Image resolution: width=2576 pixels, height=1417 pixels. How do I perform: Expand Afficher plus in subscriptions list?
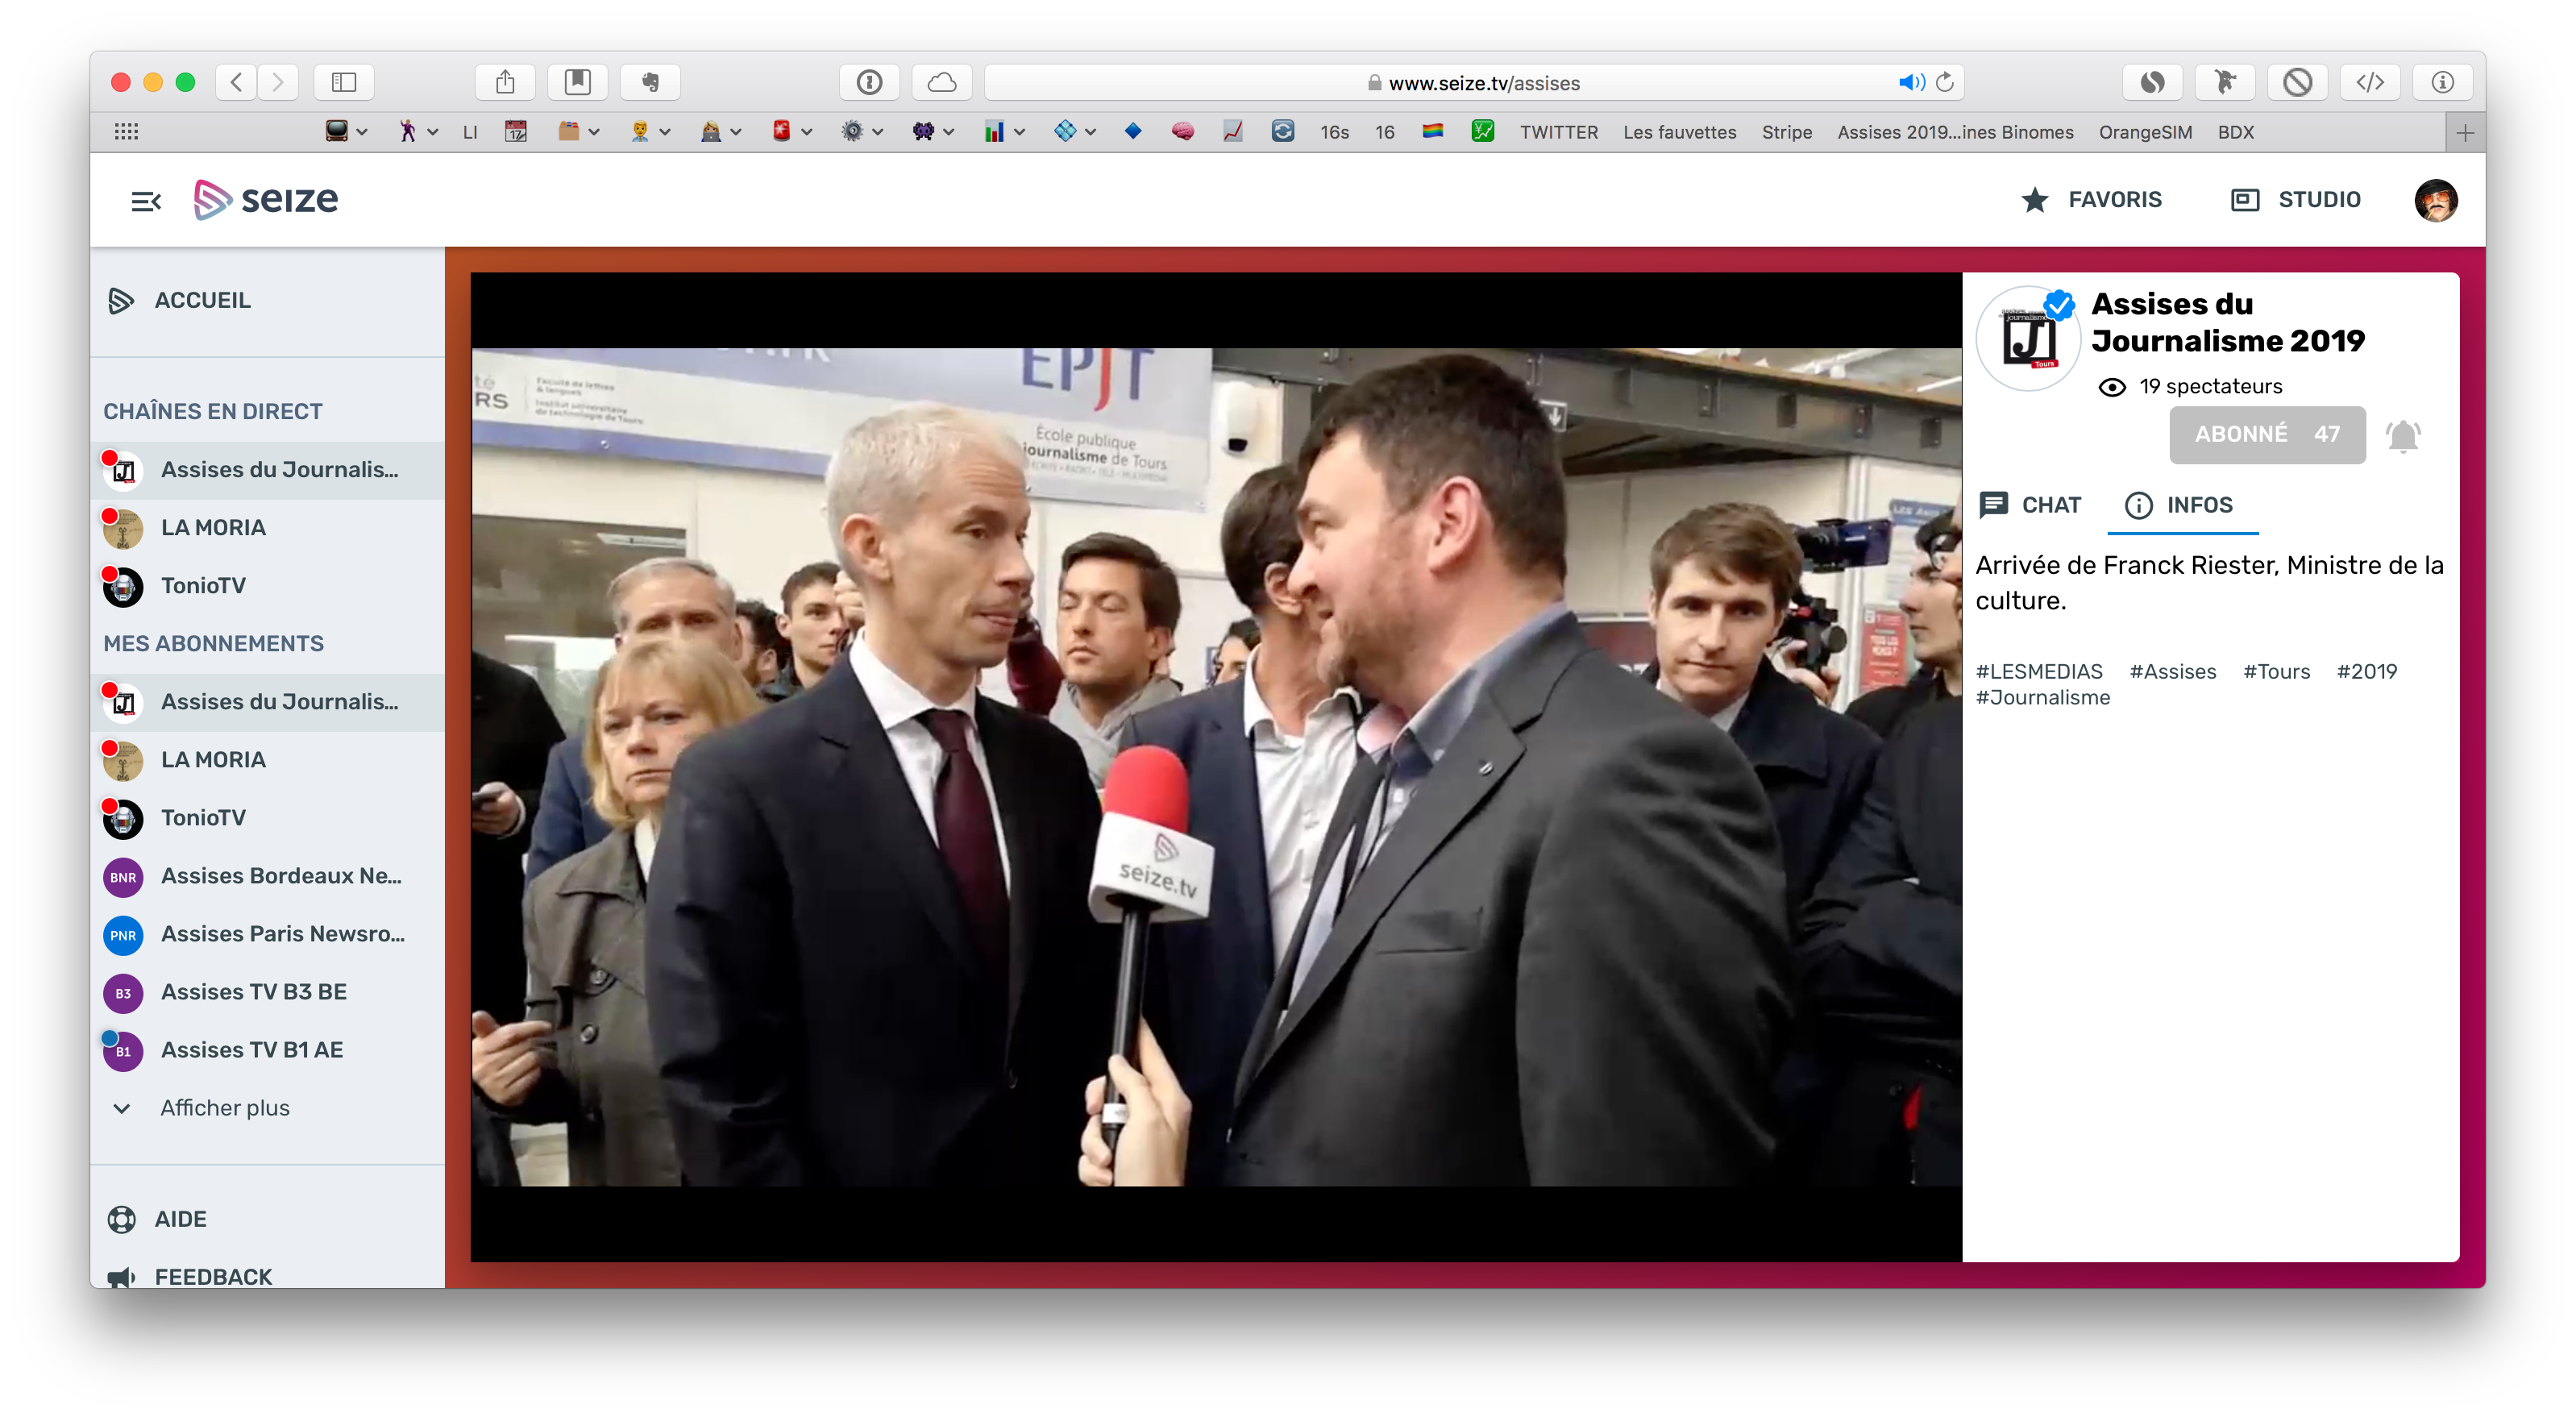pyautogui.click(x=224, y=1108)
